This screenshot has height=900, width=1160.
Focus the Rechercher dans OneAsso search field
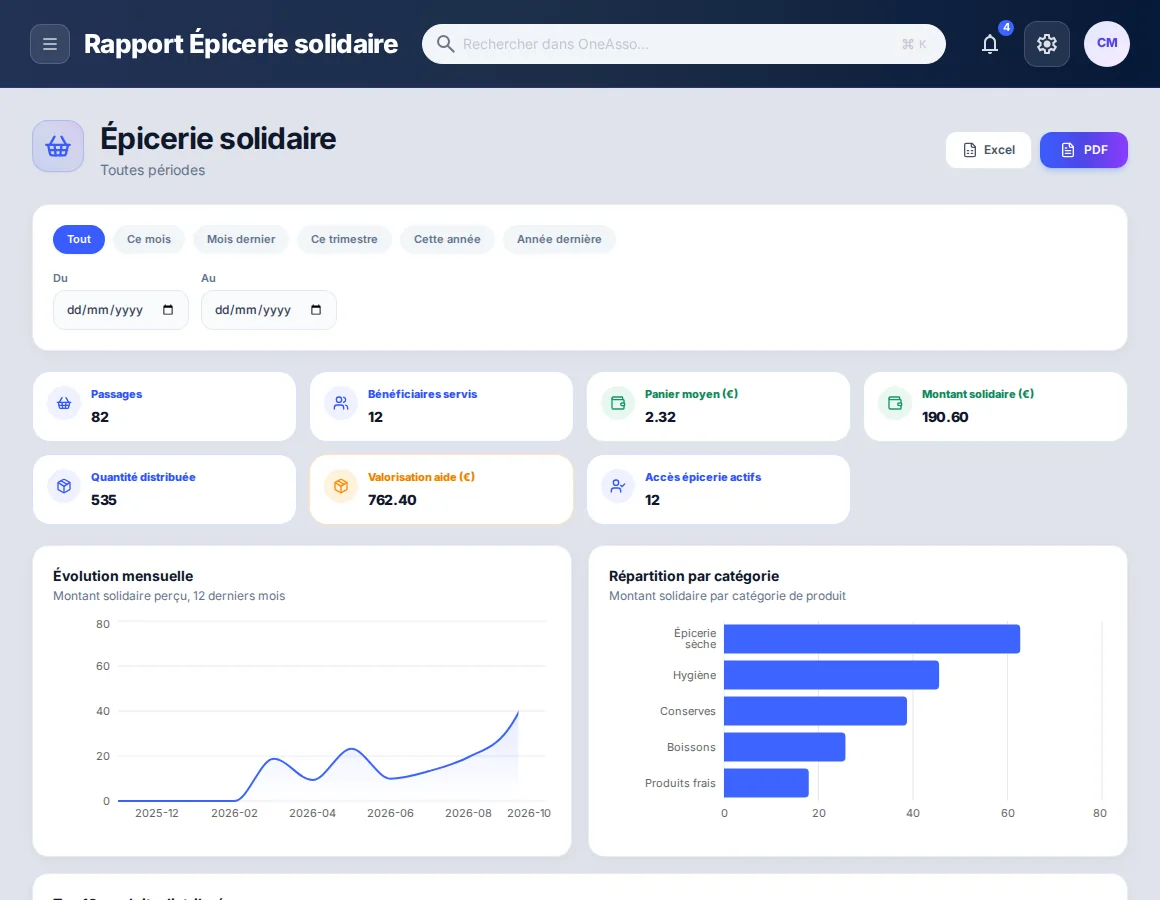(x=684, y=44)
